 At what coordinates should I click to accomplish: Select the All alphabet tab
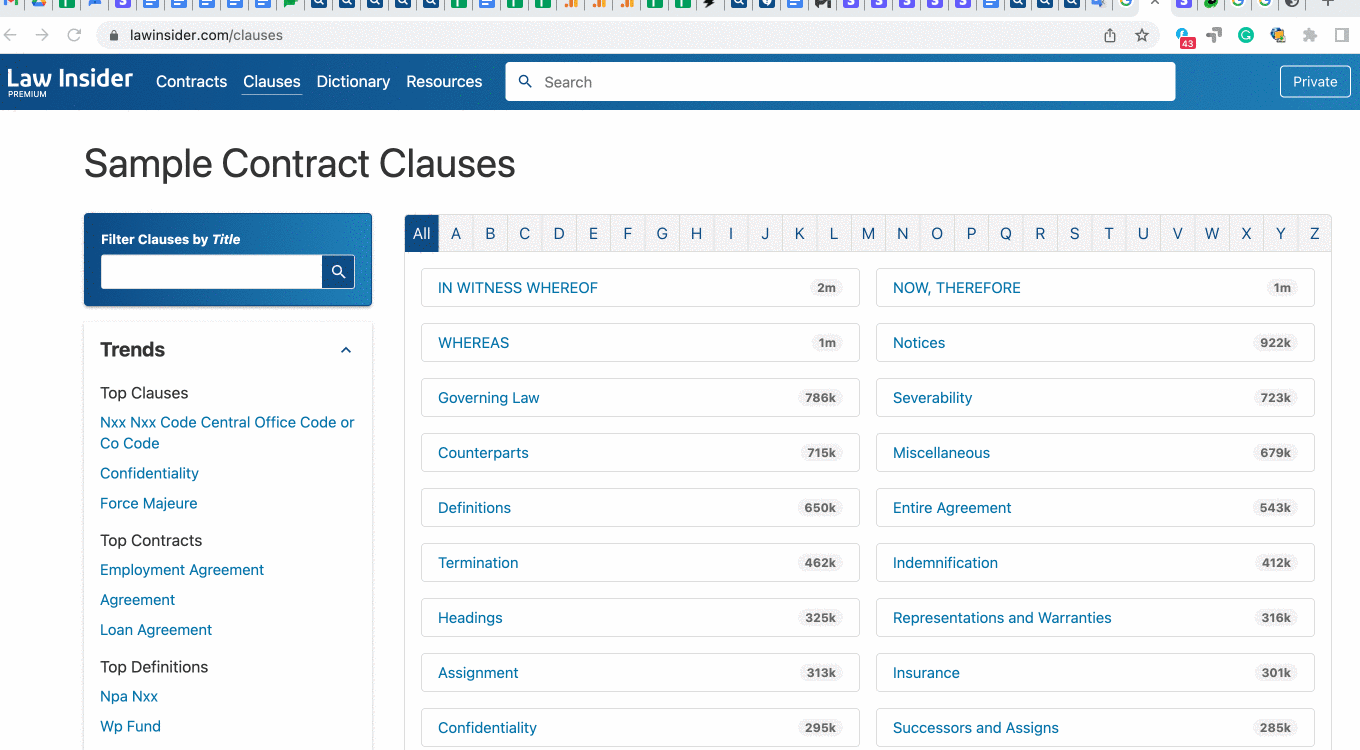(x=422, y=234)
